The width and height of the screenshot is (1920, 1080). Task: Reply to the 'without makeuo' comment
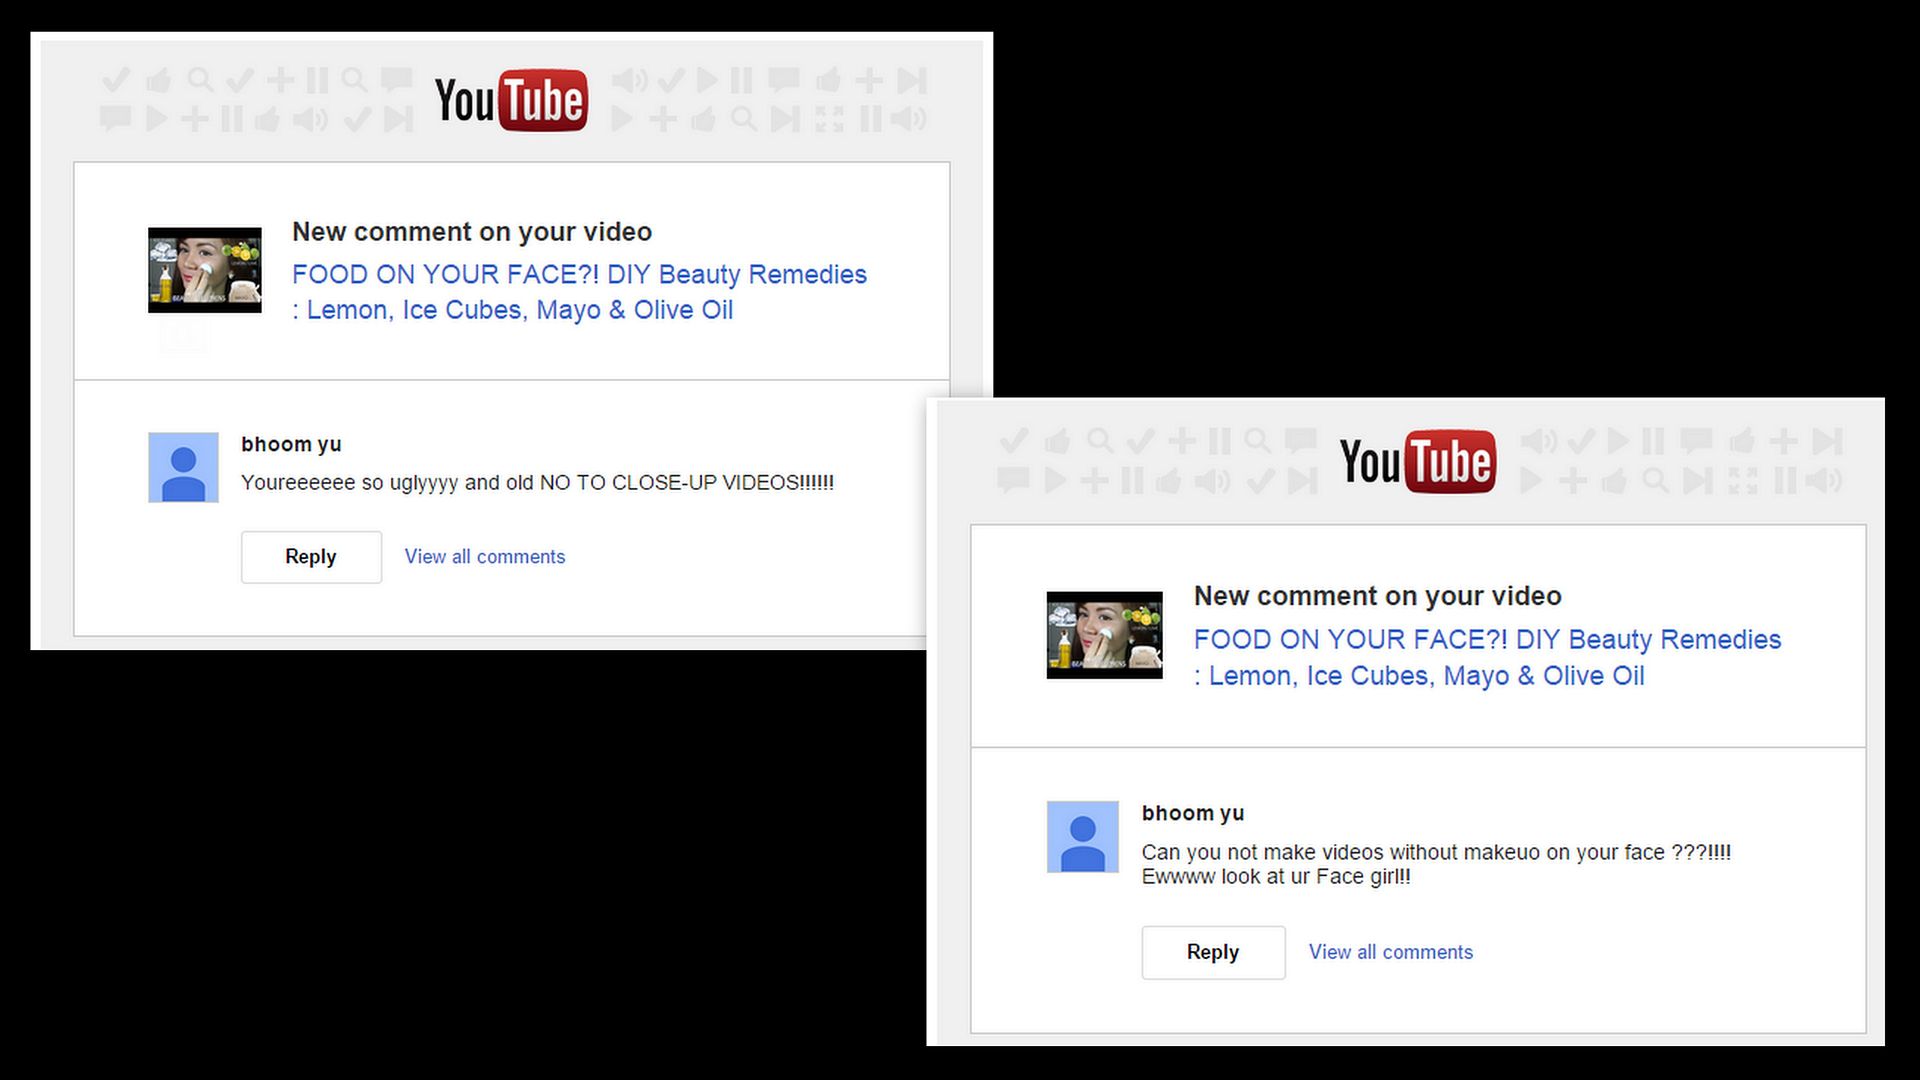tap(1213, 952)
